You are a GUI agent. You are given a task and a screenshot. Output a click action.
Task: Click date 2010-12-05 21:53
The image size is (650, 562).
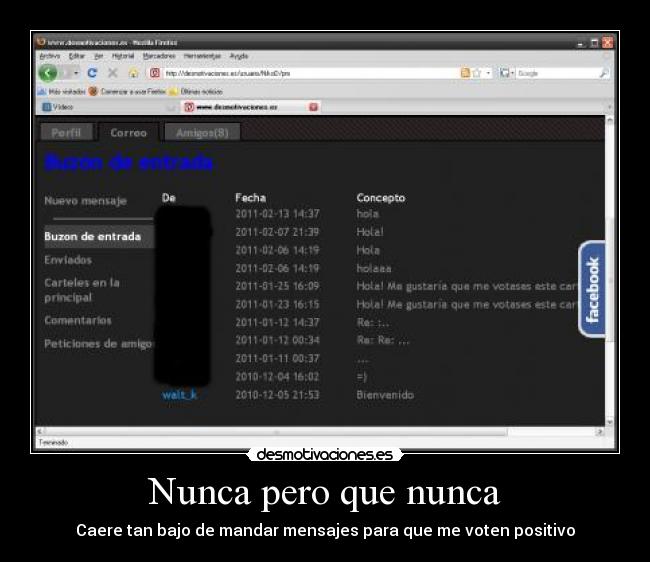tap(277, 395)
